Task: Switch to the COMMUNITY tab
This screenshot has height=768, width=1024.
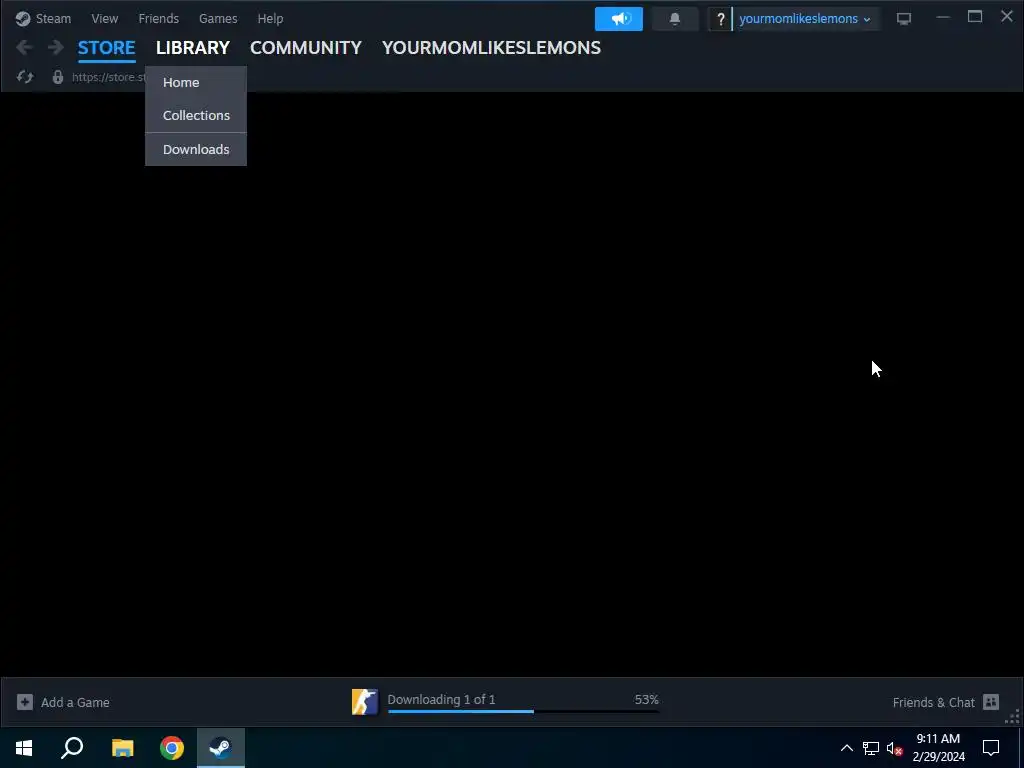Action: [x=306, y=48]
